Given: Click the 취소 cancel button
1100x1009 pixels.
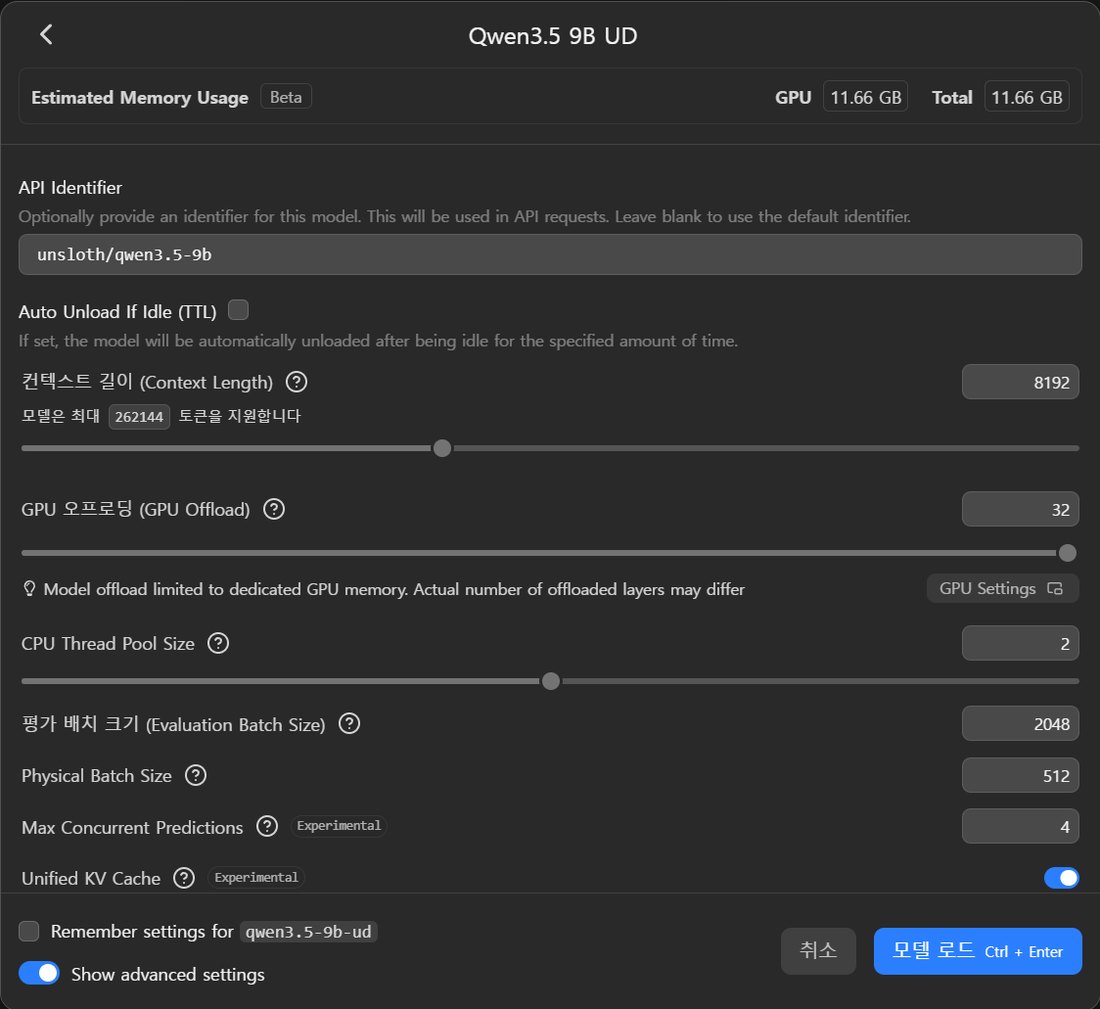Looking at the screenshot, I should (818, 951).
